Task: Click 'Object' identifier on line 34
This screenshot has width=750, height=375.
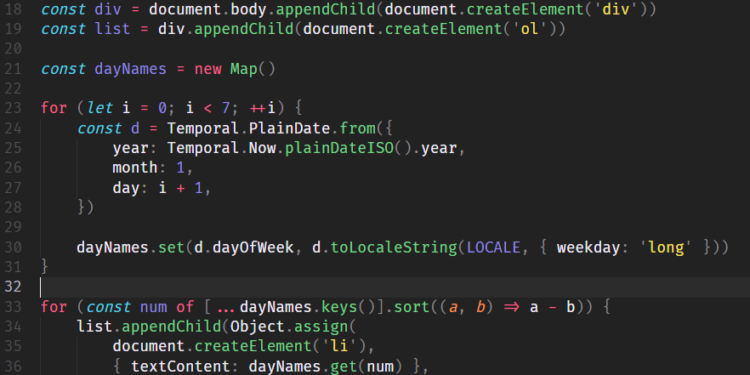Action: (257, 327)
